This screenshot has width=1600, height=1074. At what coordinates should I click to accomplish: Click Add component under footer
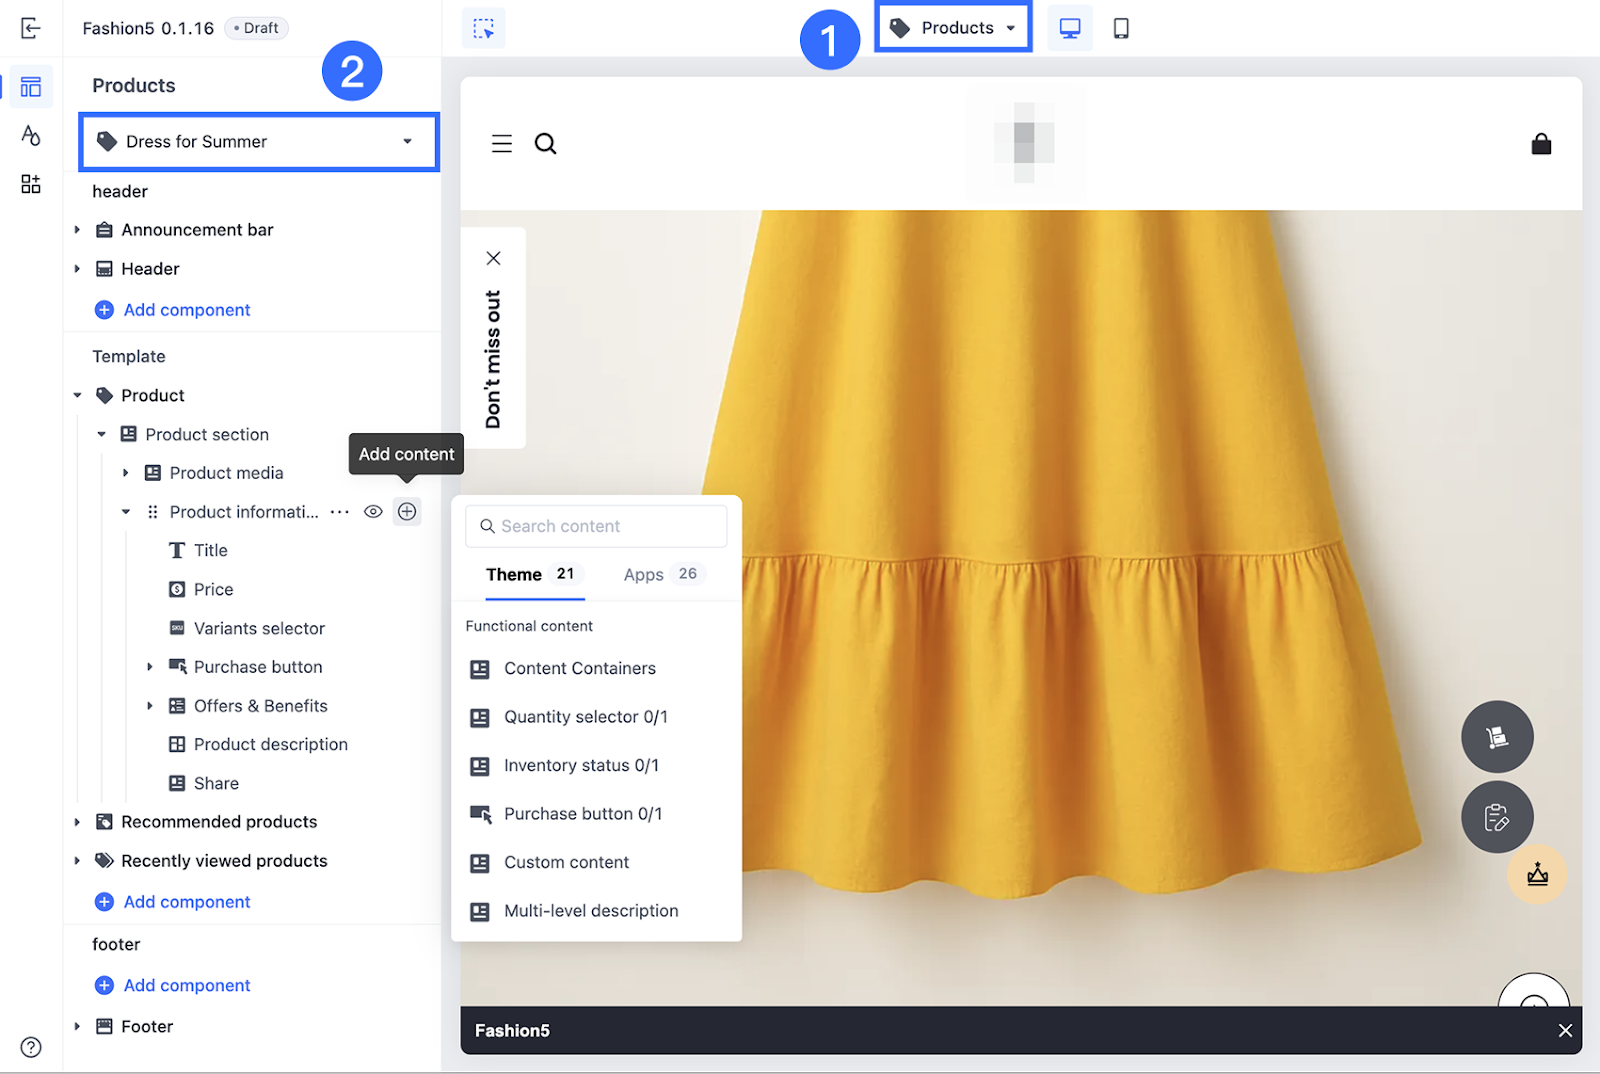point(186,985)
